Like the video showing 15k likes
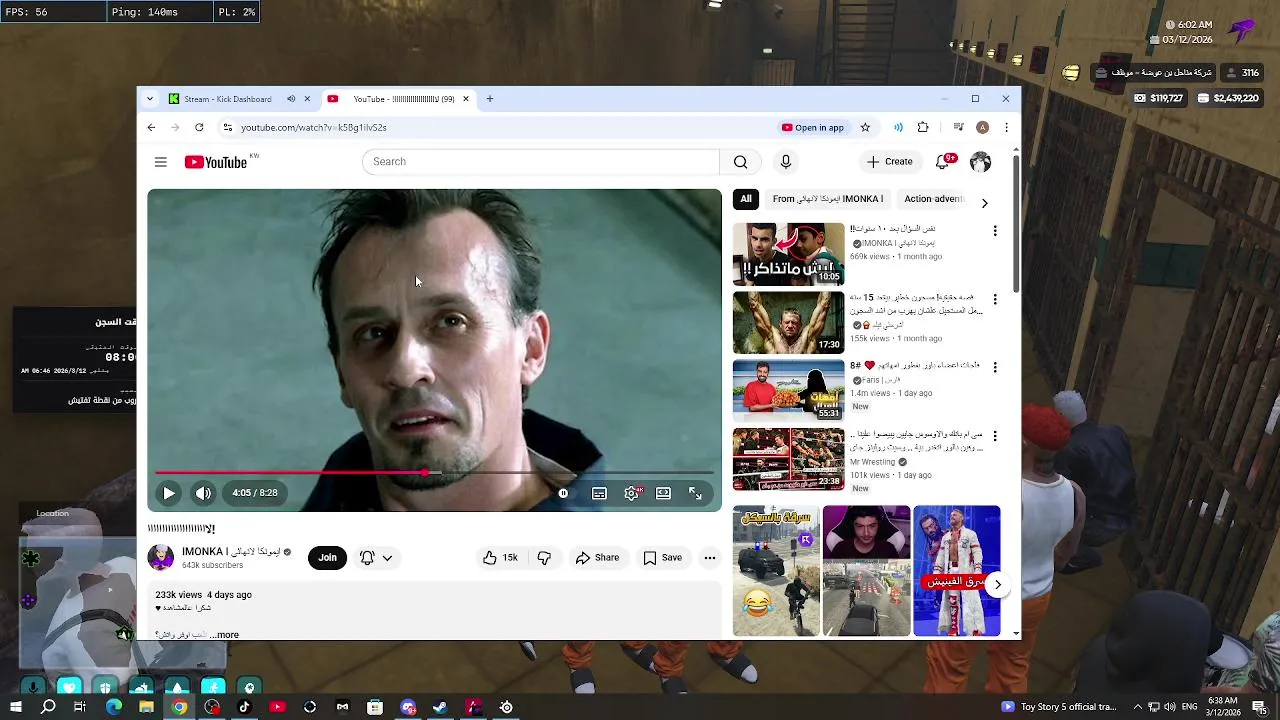The image size is (1280, 720). tap(500, 558)
